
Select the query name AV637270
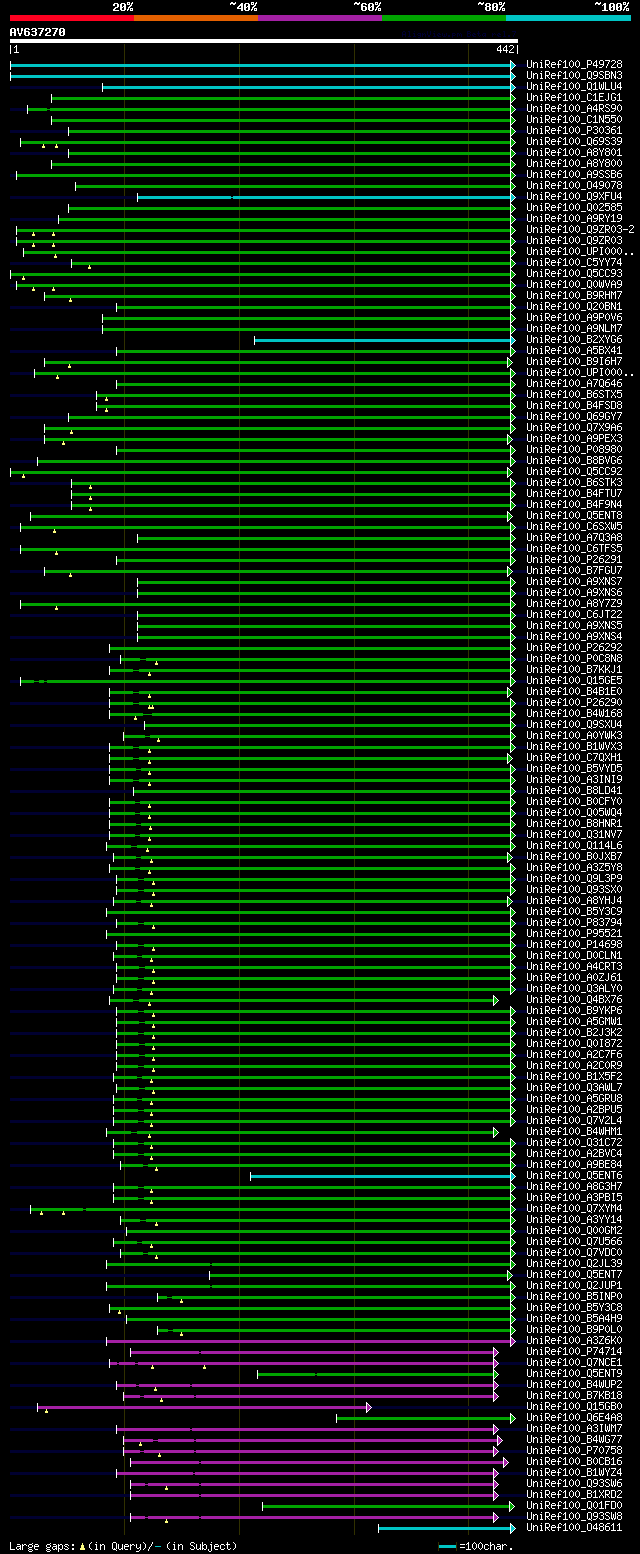[x=38, y=32]
